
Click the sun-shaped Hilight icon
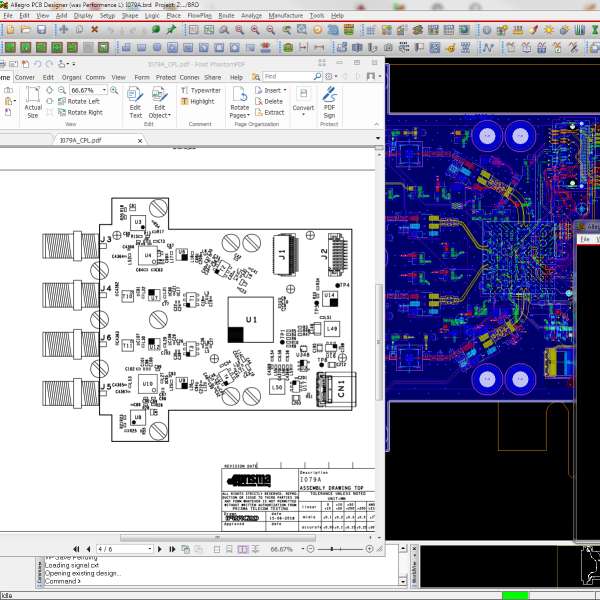click(x=549, y=30)
